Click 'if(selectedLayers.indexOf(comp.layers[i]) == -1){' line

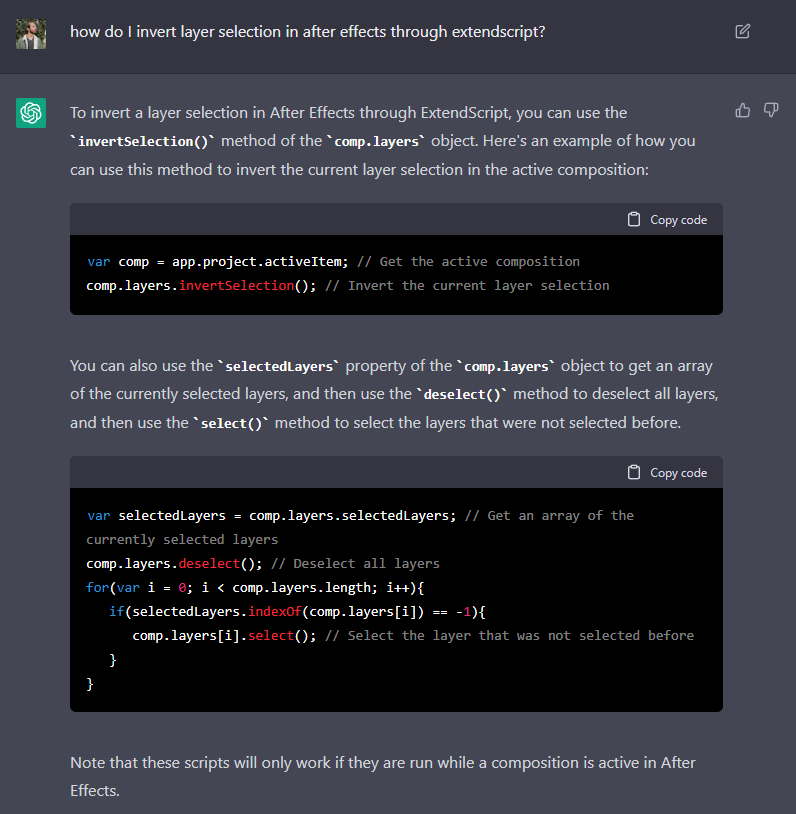tap(297, 612)
